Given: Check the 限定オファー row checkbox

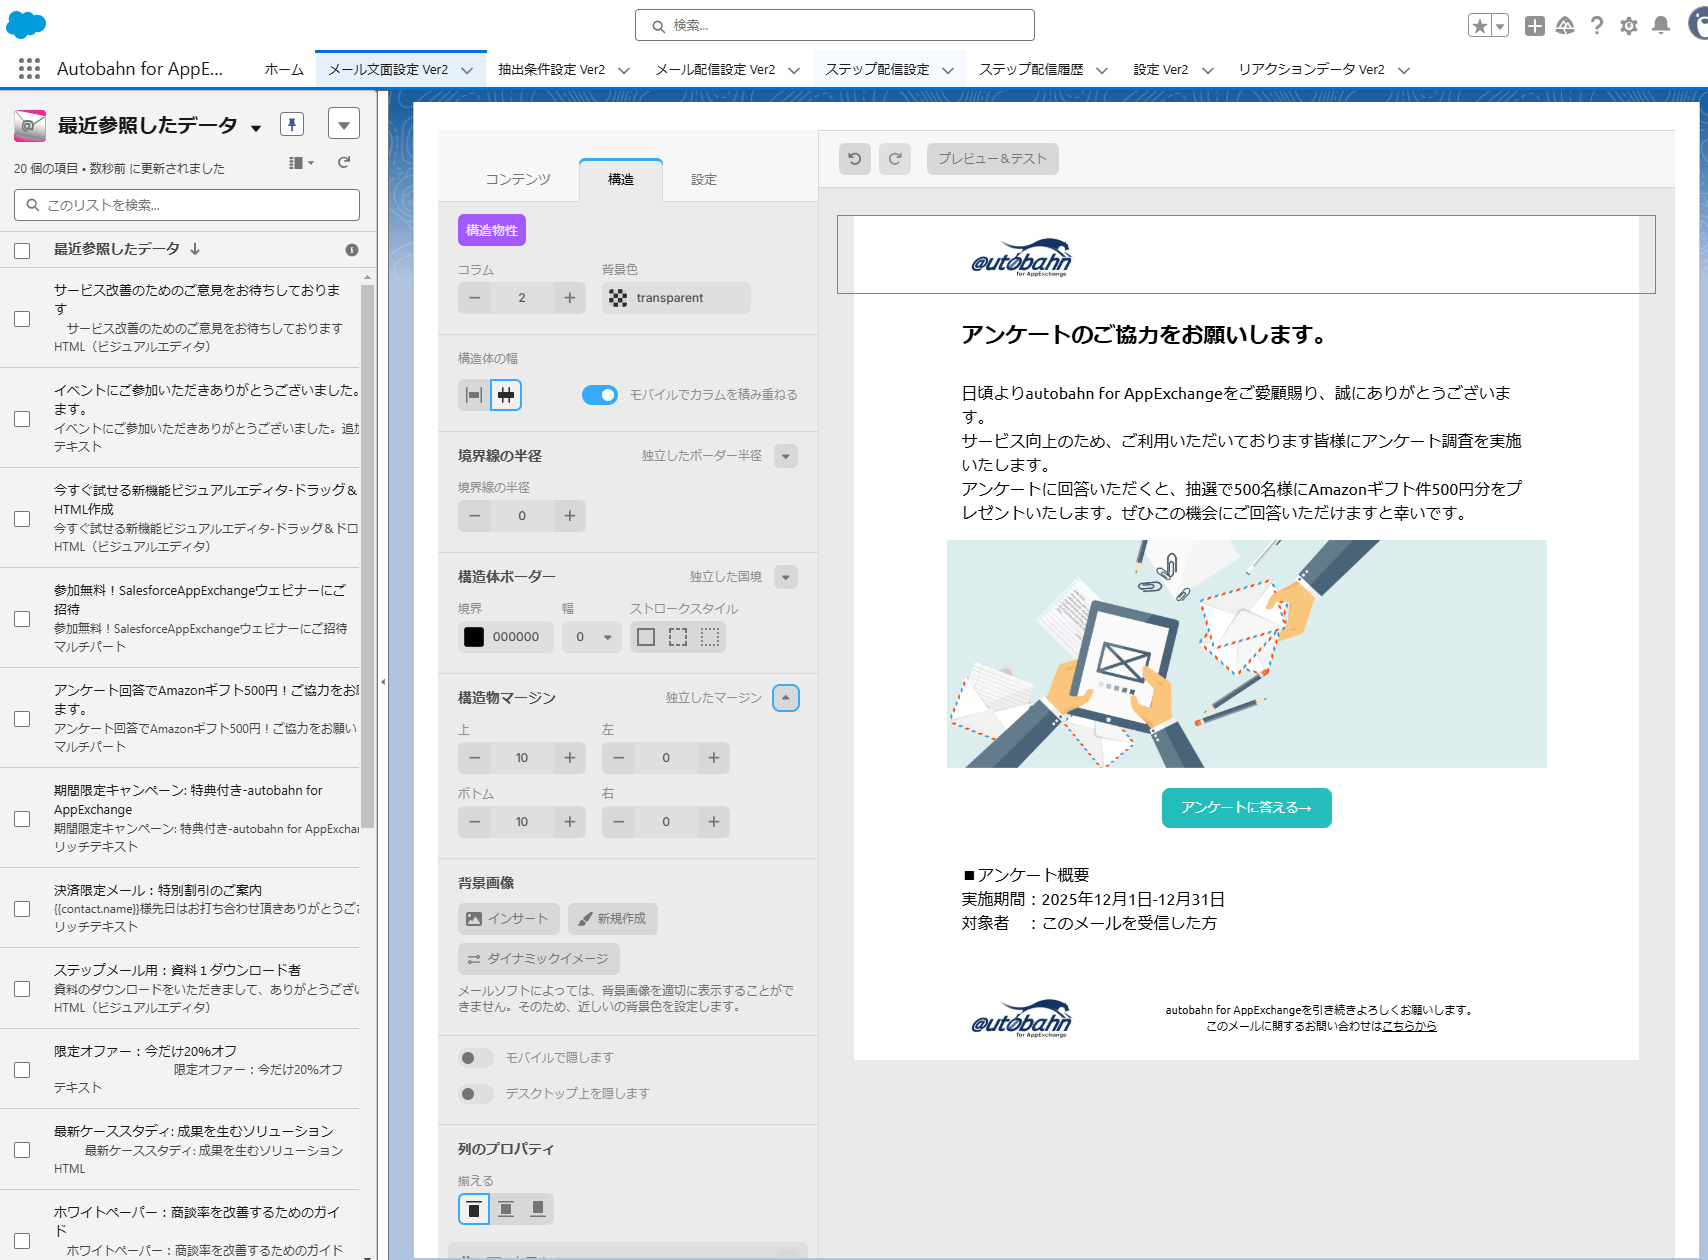Looking at the screenshot, I should pos(22,1070).
